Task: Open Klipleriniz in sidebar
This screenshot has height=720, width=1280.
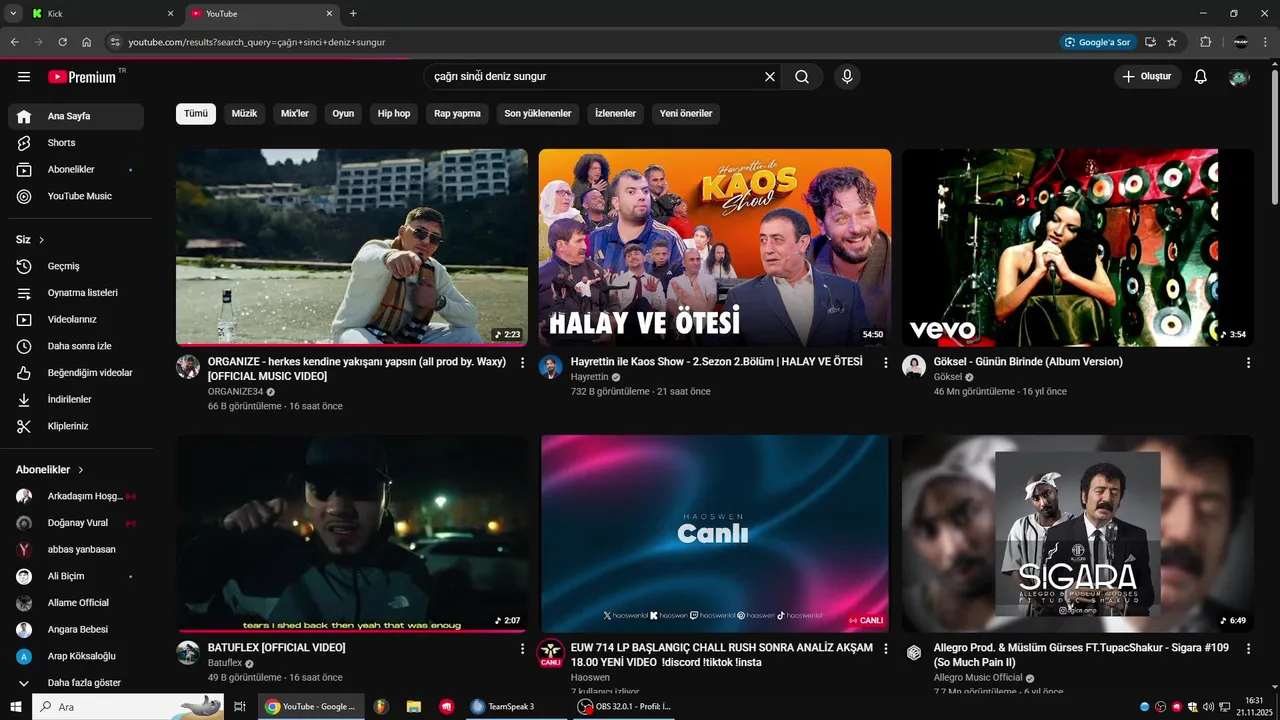Action: pyautogui.click(x=76, y=426)
